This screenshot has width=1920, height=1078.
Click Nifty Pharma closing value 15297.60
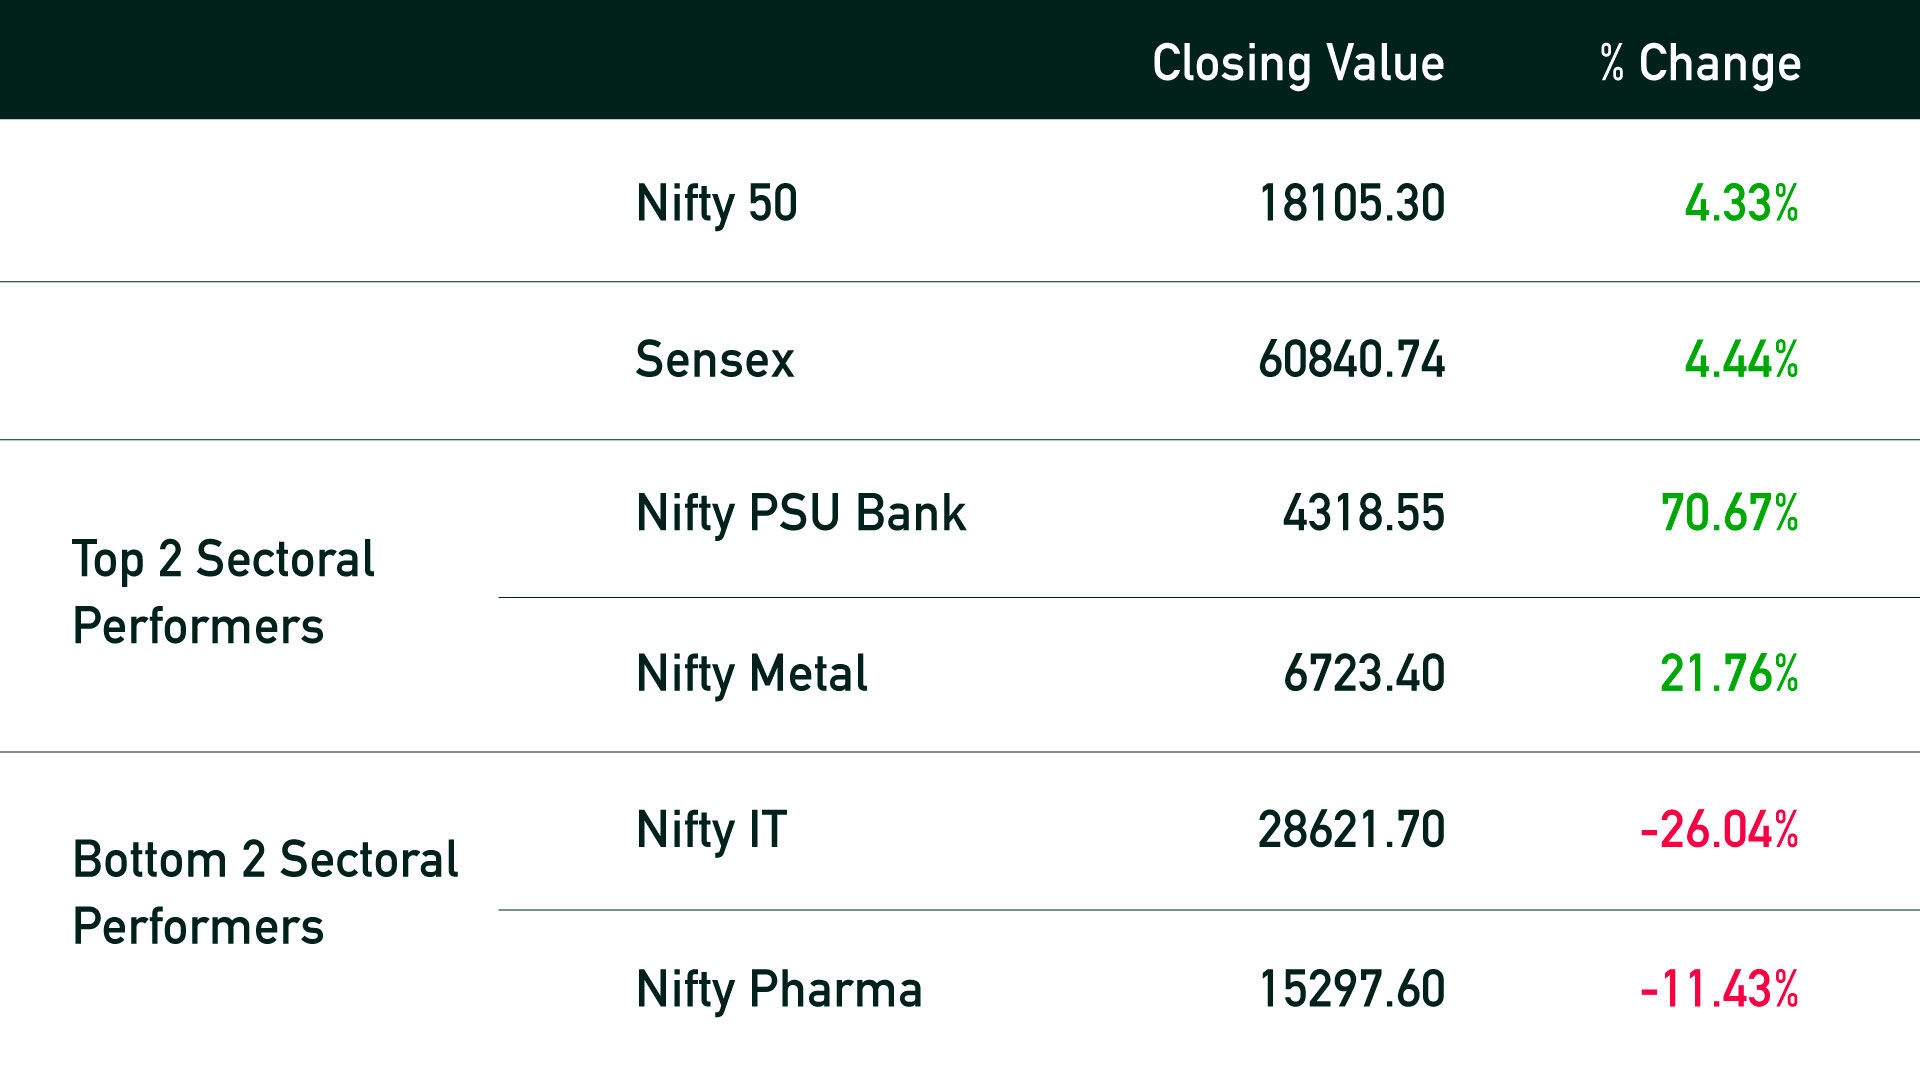click(1352, 989)
